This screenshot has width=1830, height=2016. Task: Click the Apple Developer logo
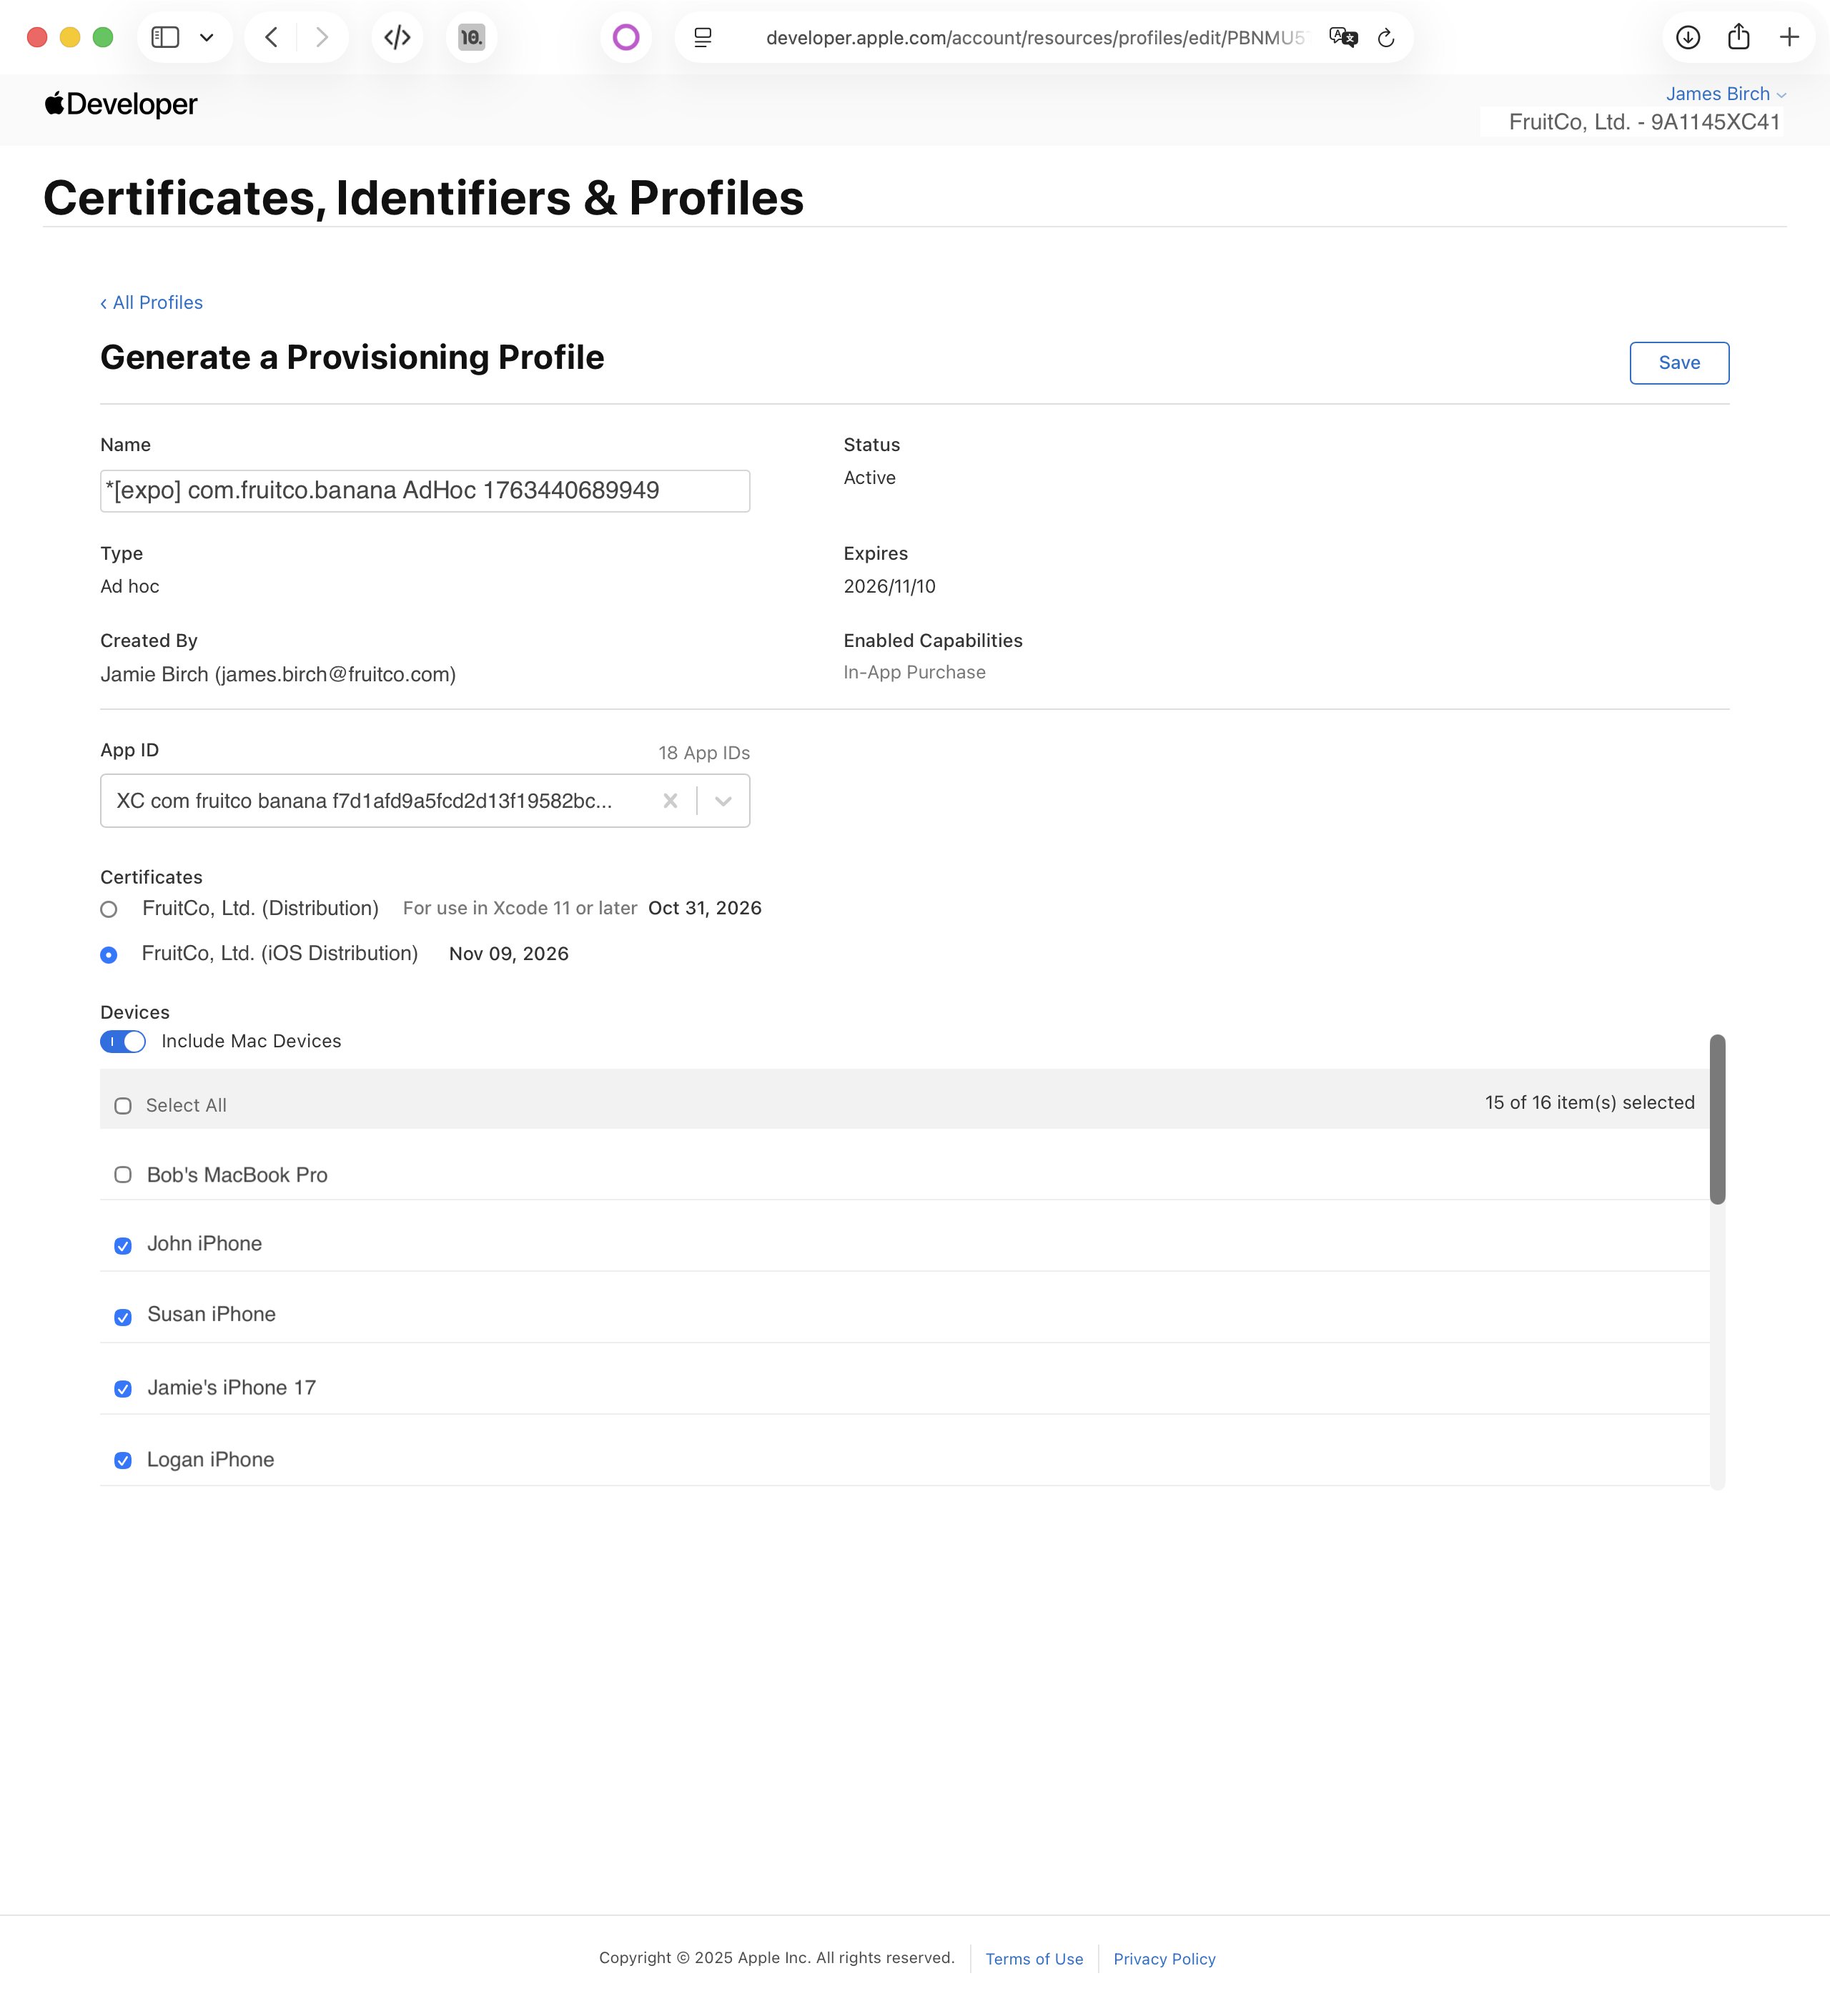(121, 104)
